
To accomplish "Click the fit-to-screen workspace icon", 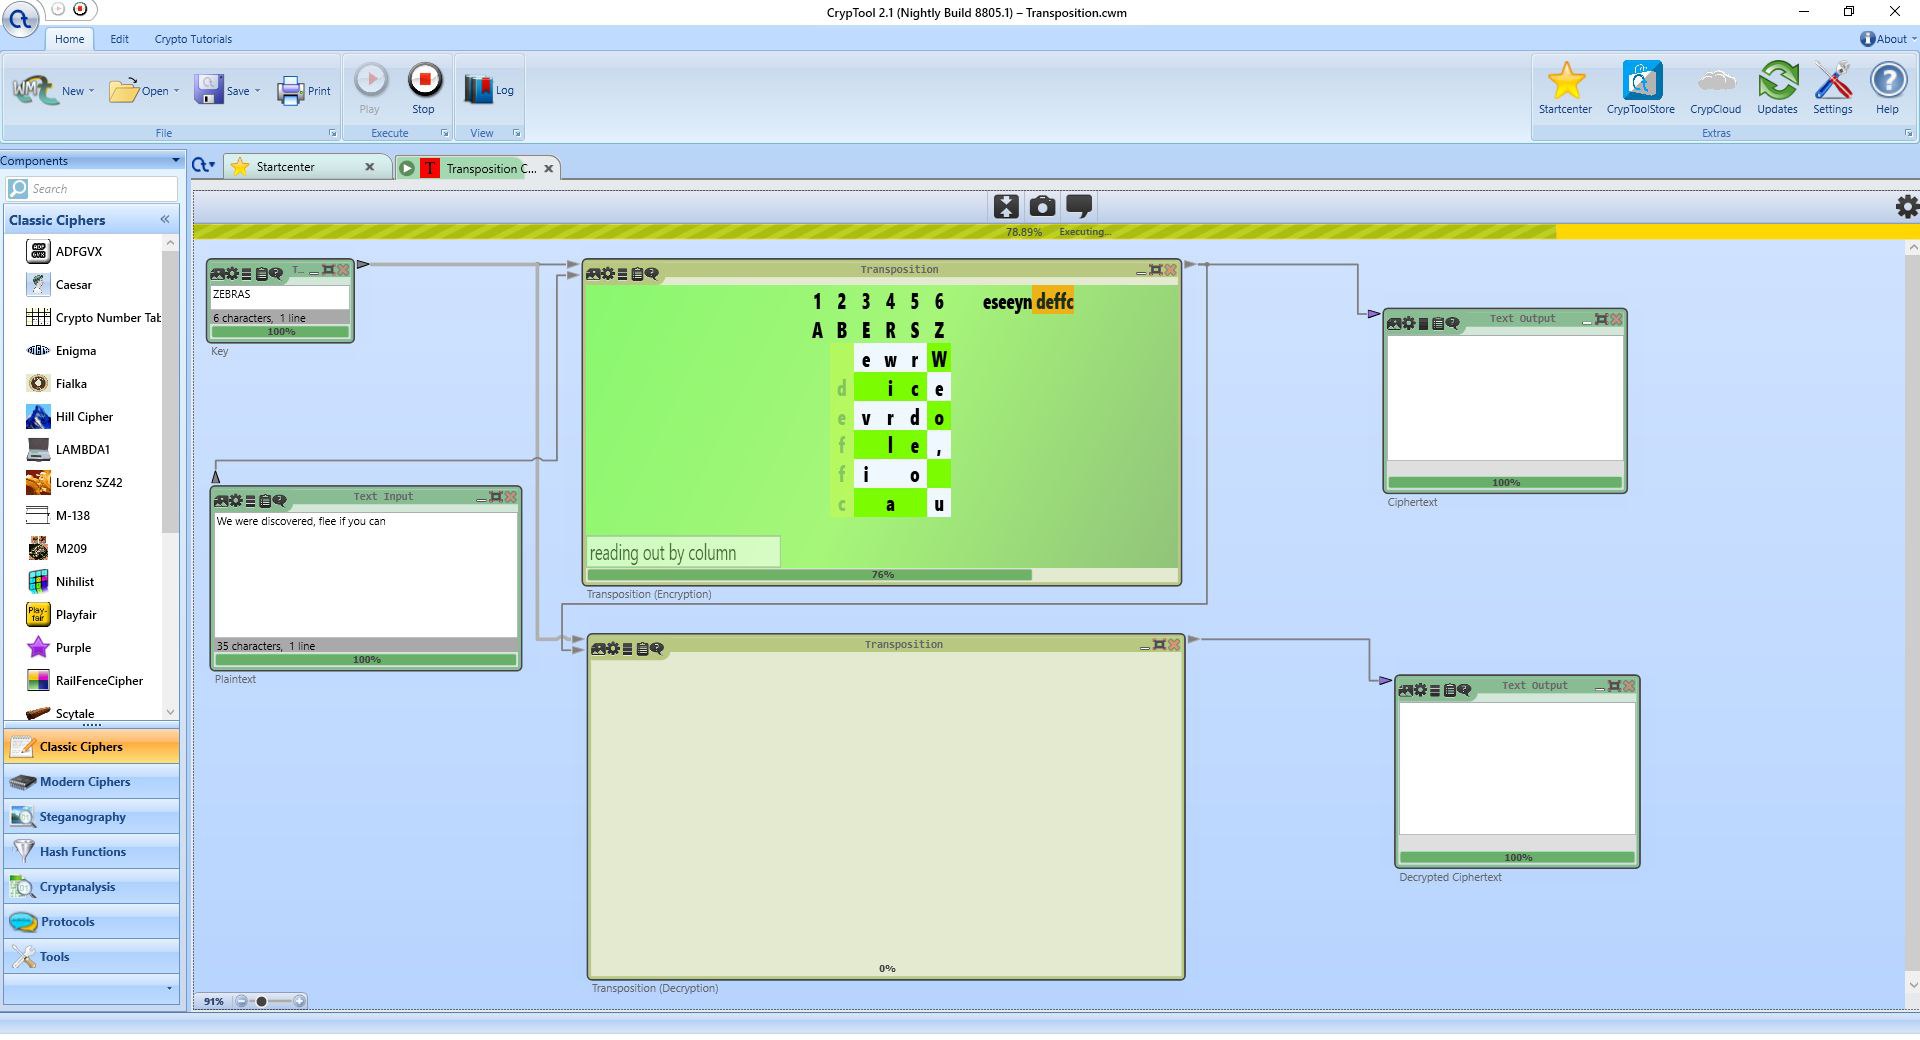I will [1005, 206].
